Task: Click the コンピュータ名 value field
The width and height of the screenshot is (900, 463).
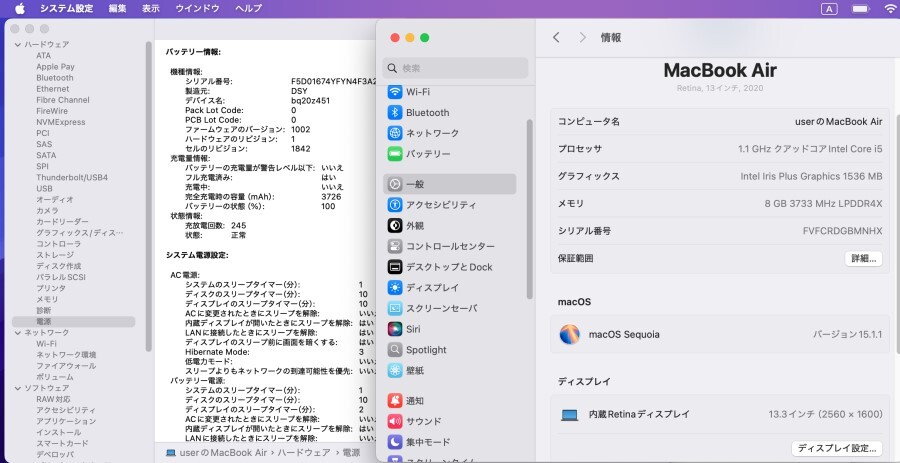Action: (x=839, y=122)
